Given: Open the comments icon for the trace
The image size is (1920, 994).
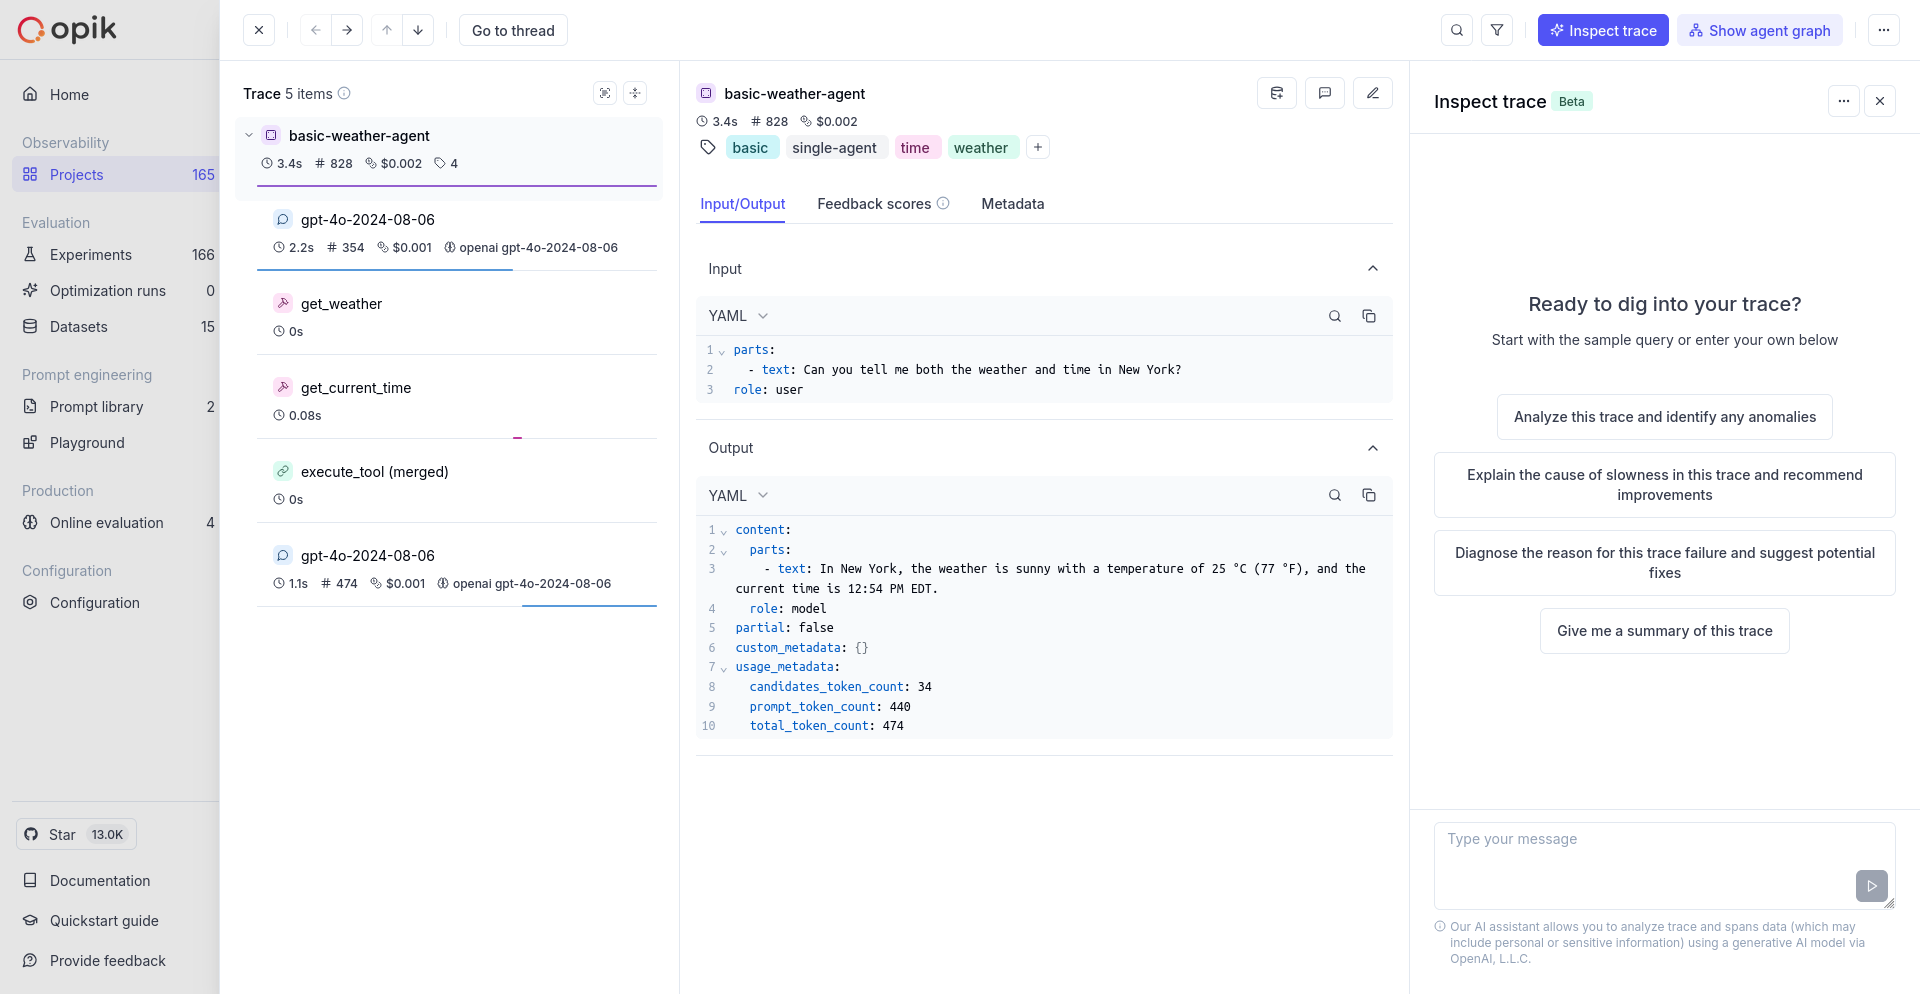Looking at the screenshot, I should 1325,93.
